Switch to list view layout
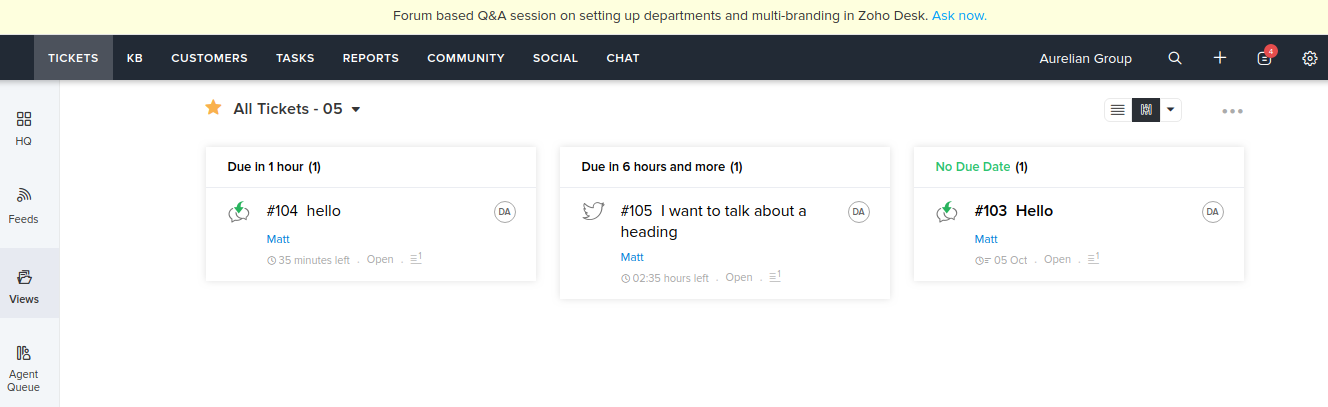Screen dimensions: 1328x407 pyautogui.click(x=1118, y=109)
